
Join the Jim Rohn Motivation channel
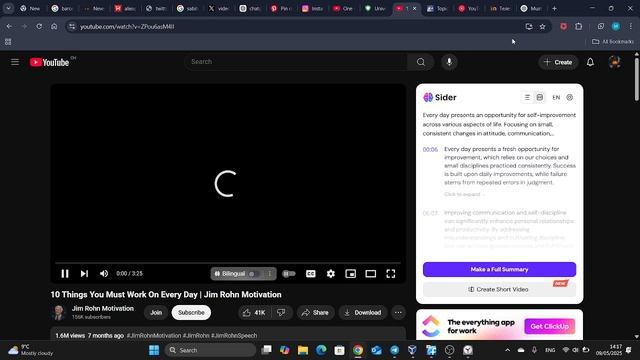(x=156, y=313)
